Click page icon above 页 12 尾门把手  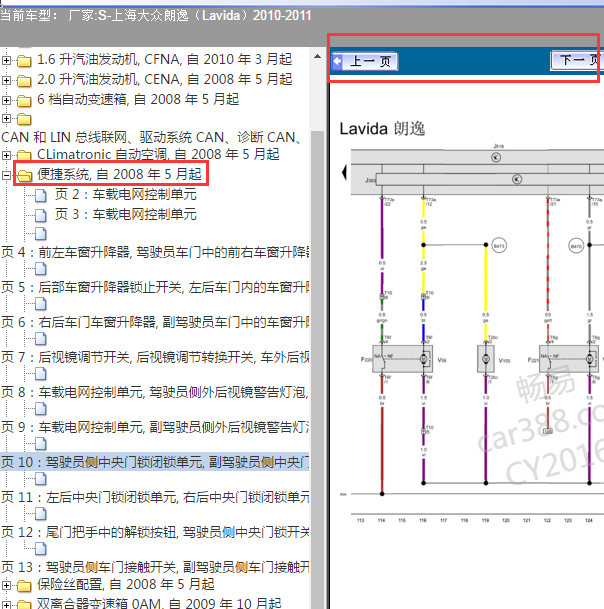(40, 513)
